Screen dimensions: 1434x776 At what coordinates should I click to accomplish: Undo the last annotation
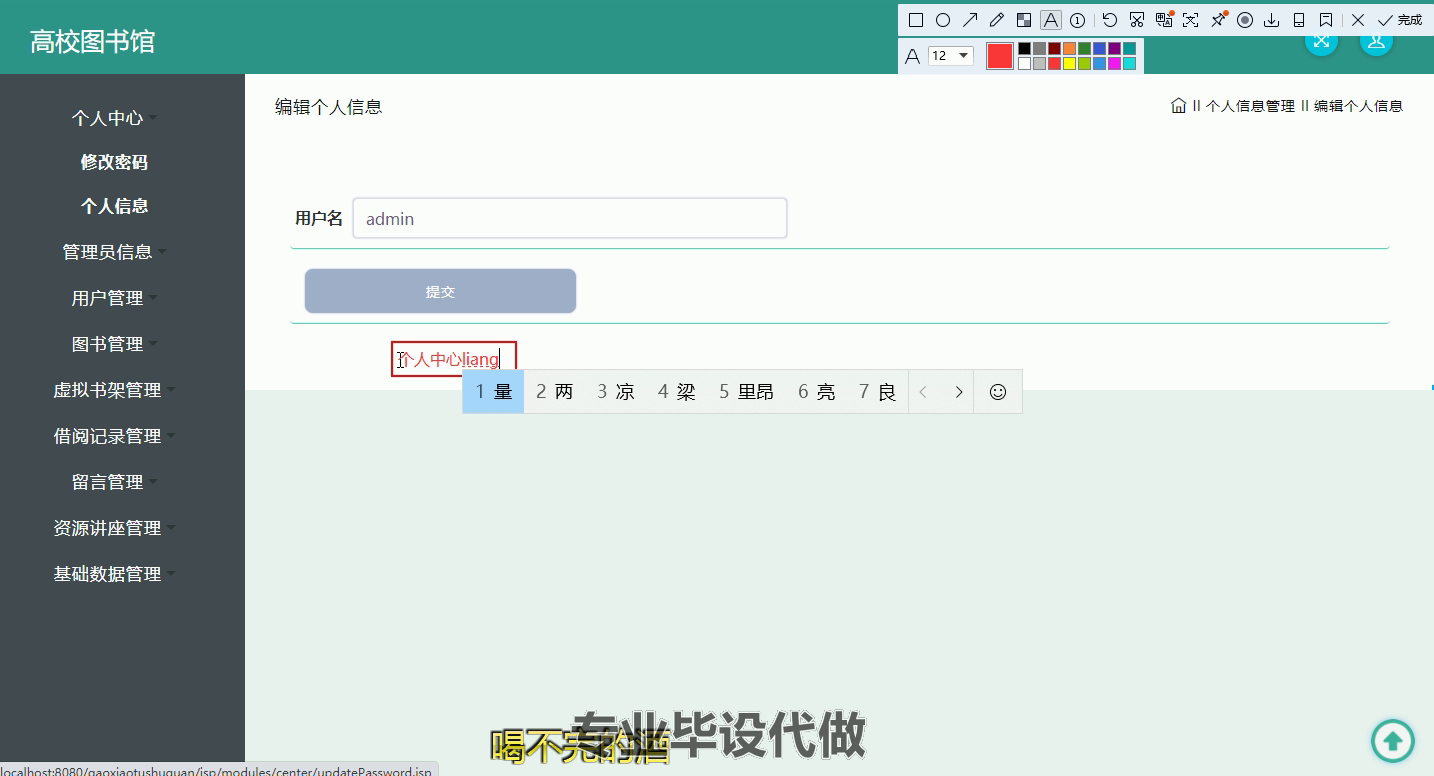(x=1110, y=20)
